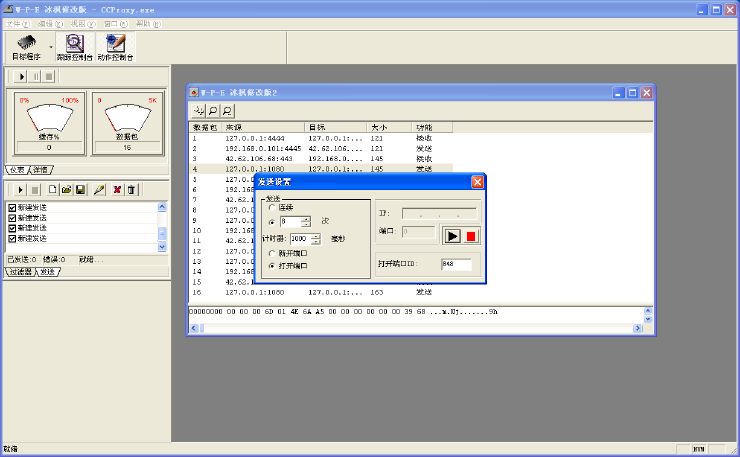The width and height of the screenshot is (740, 457).
Task: Select packet row 3 from 42.62.106.68:443
Action: pyautogui.click(x=321, y=159)
